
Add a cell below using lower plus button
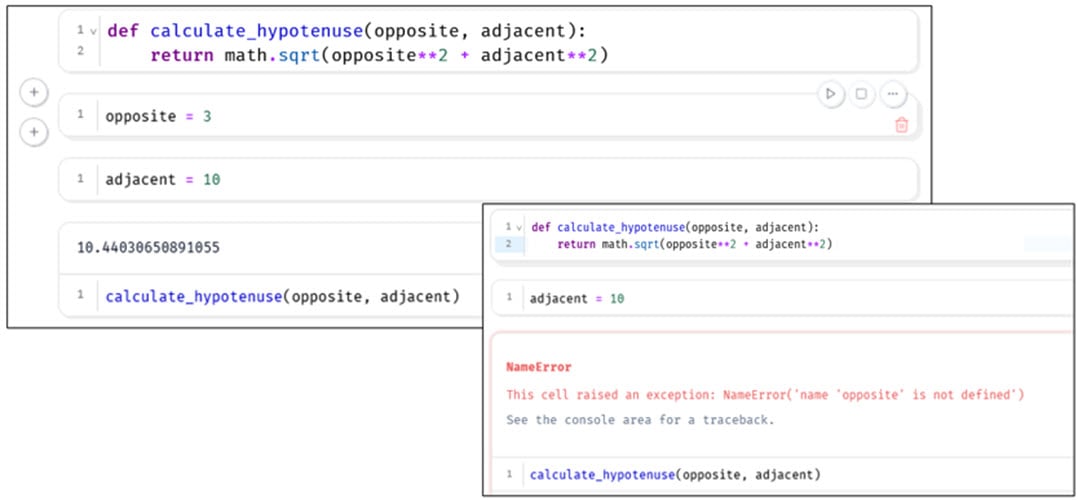point(34,131)
